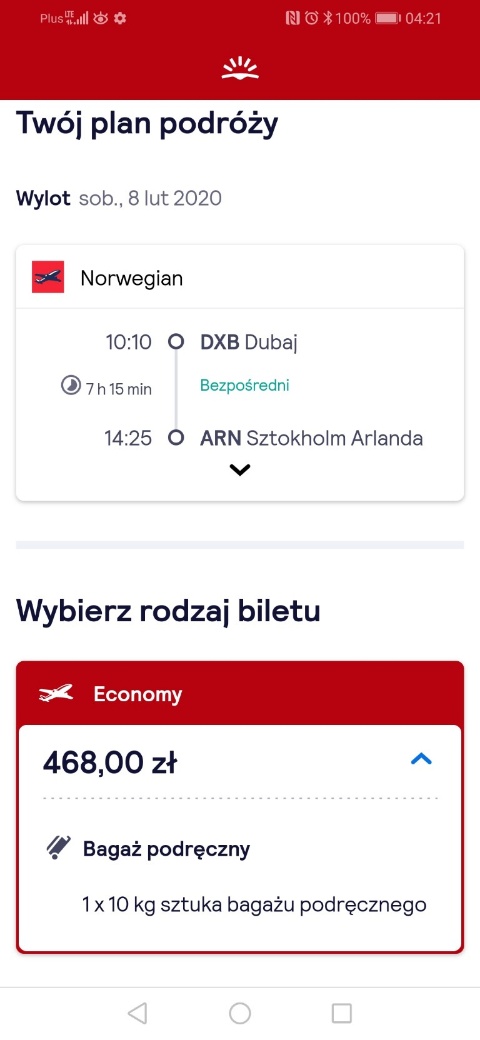Screen dimensions: 480x1040
Task: Tap the Bezpośredni direct flight label
Action: click(x=245, y=385)
